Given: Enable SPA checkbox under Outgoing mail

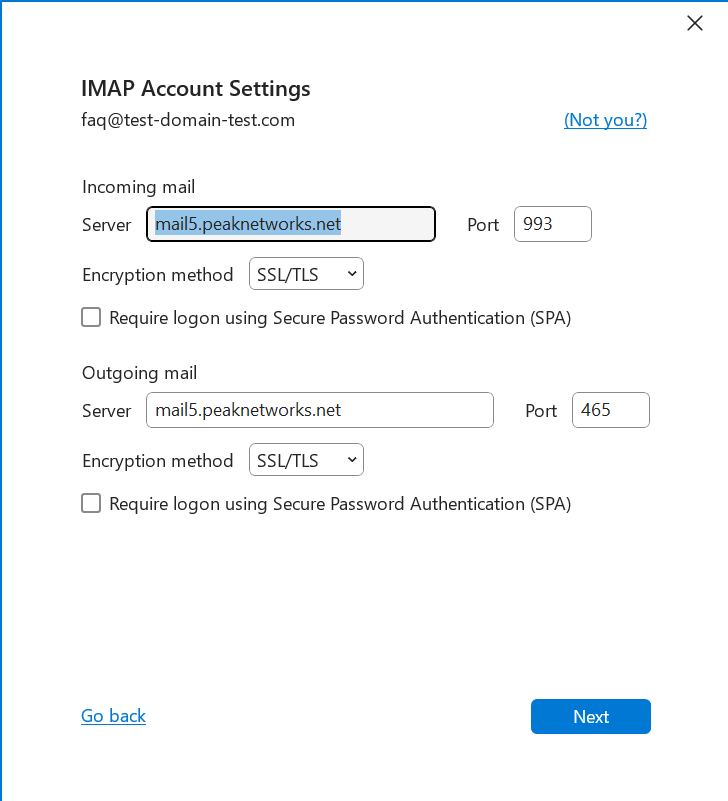Looking at the screenshot, I should pyautogui.click(x=91, y=504).
